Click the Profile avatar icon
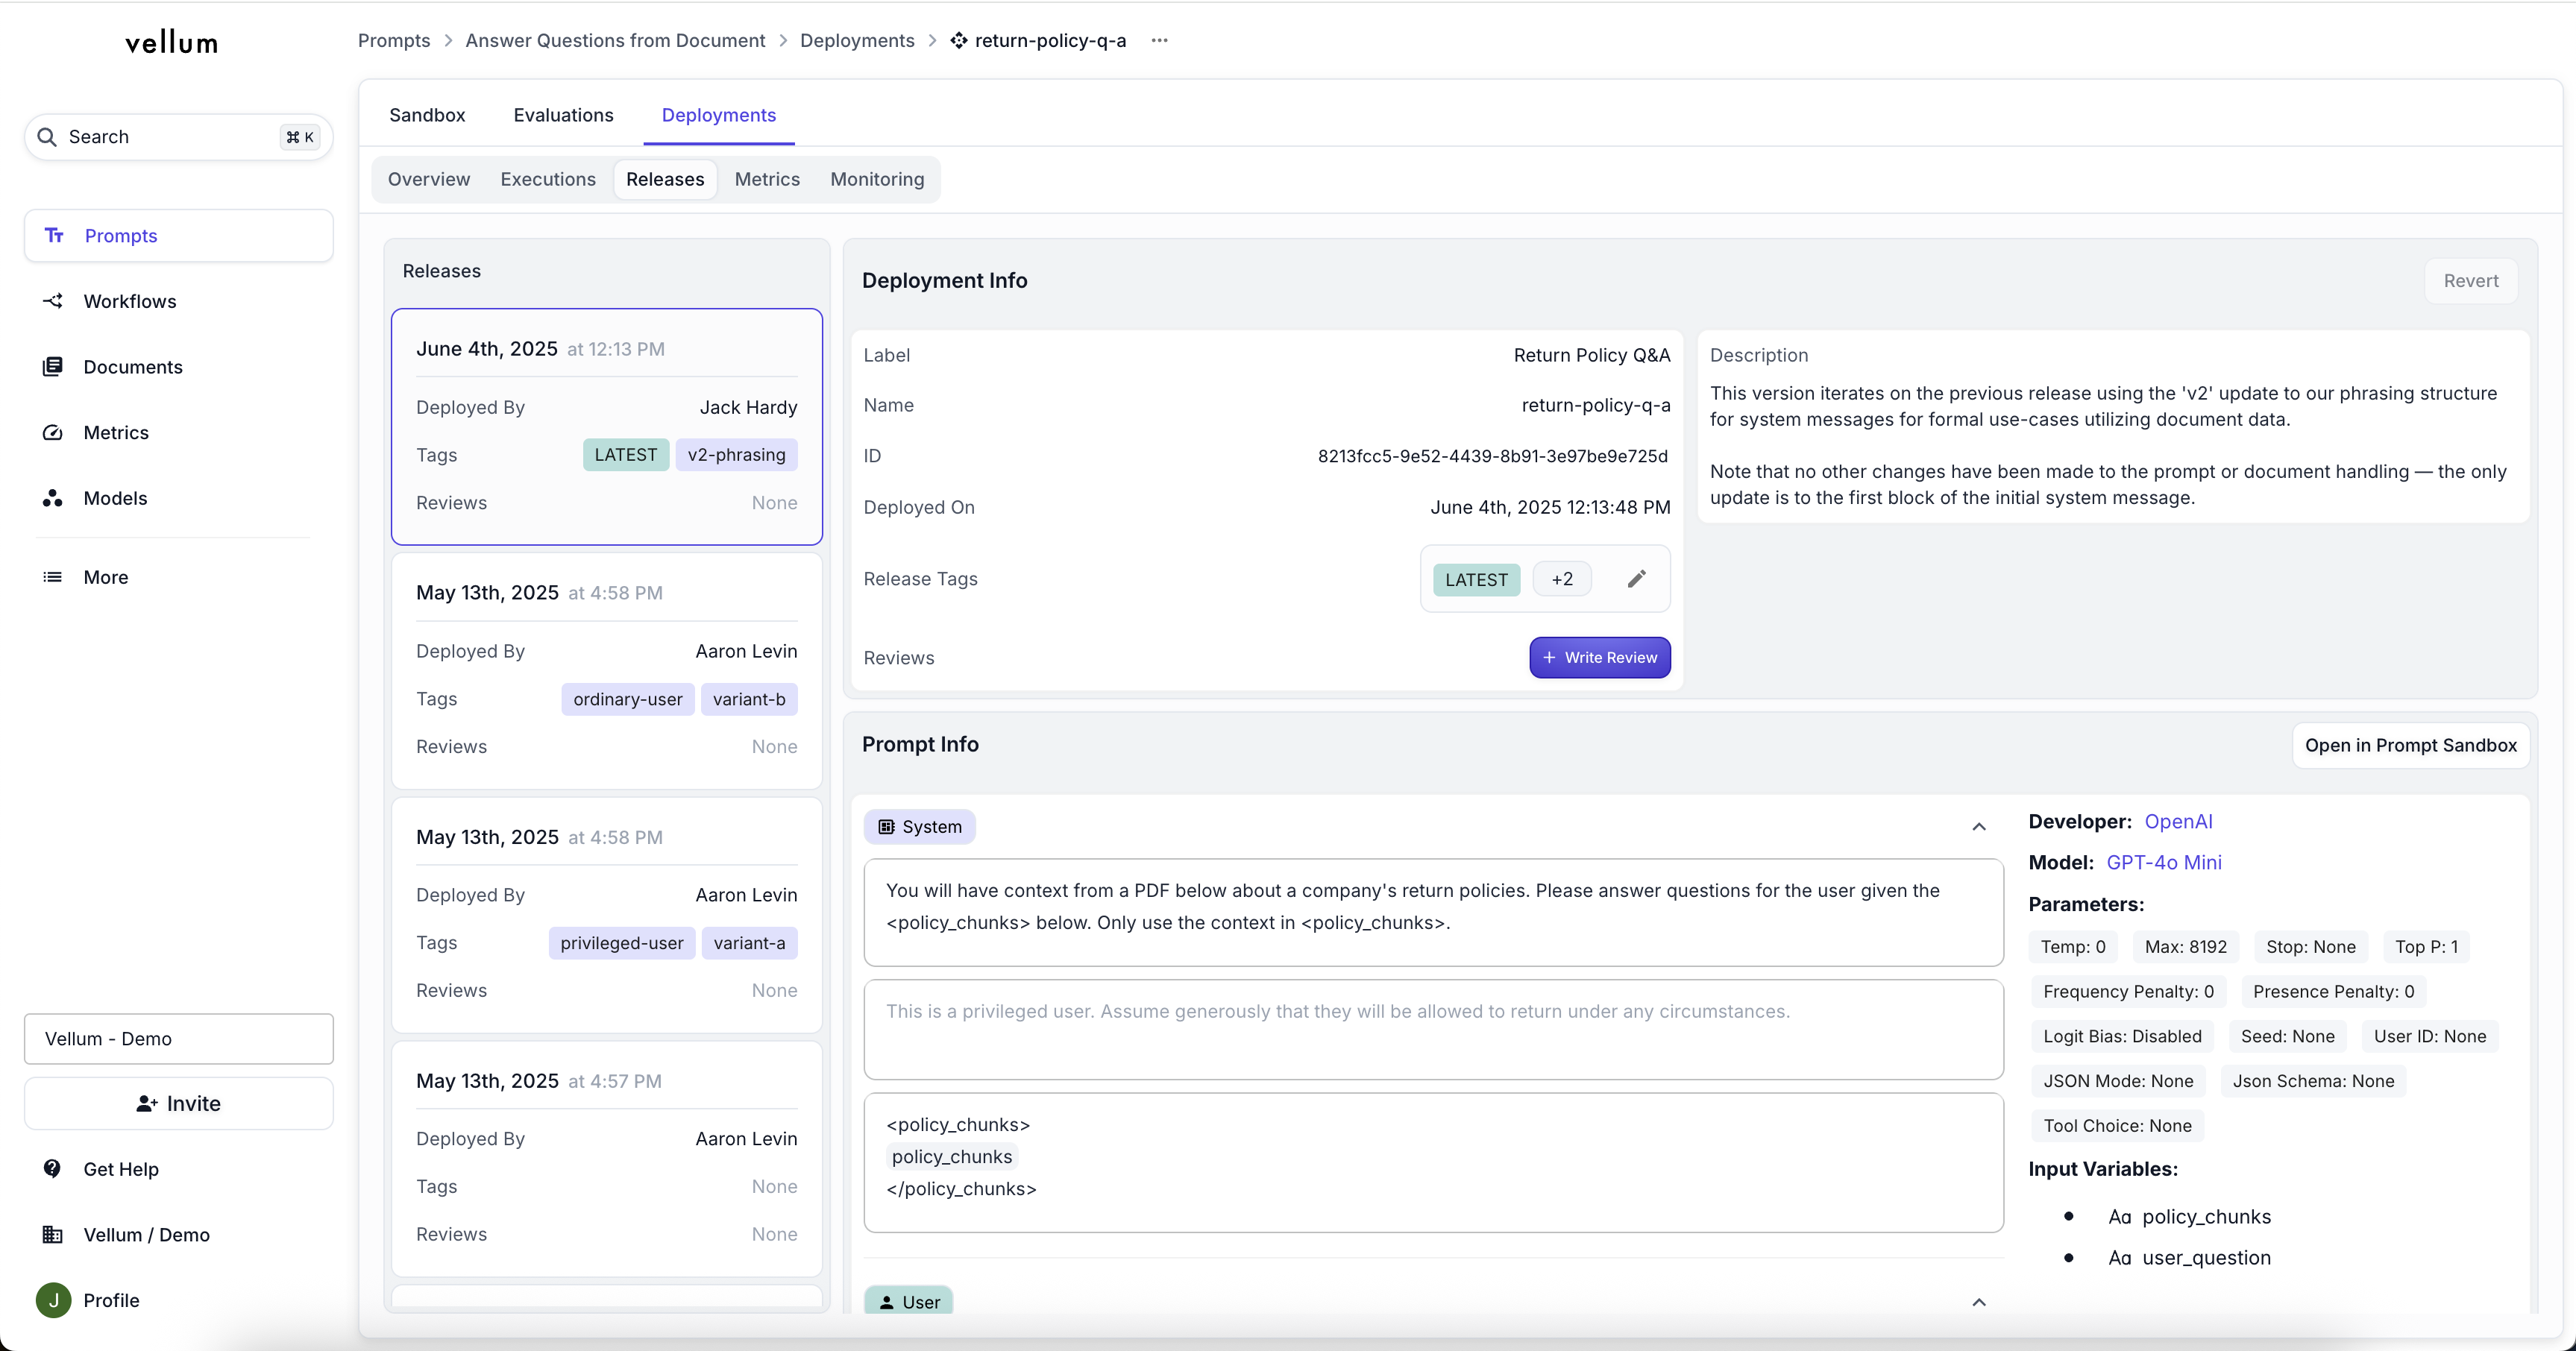The height and width of the screenshot is (1351, 2576). point(54,1300)
